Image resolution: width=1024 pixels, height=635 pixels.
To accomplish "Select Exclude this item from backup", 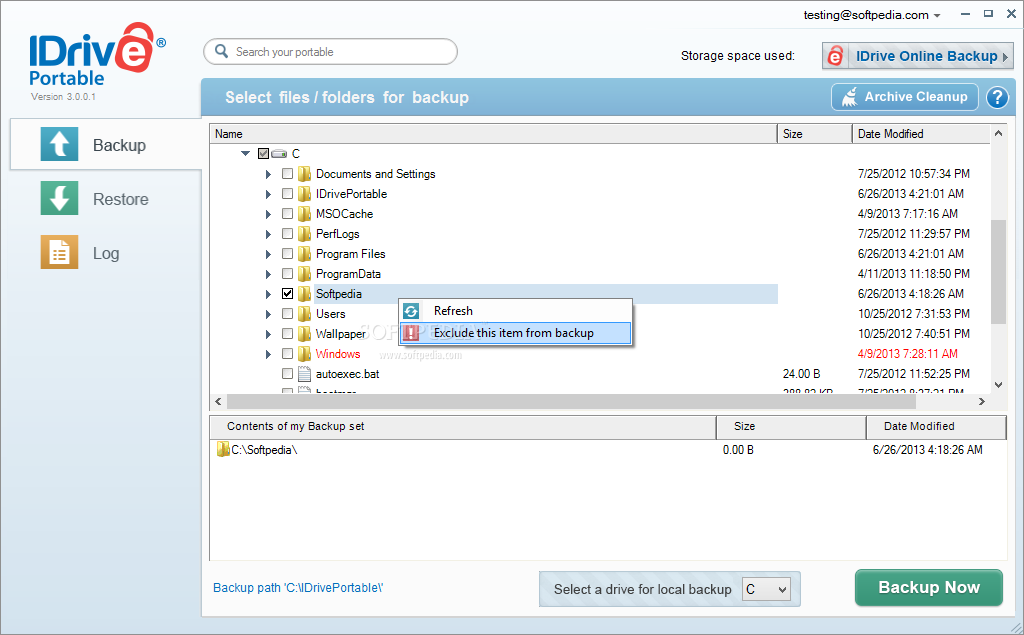I will coord(515,333).
